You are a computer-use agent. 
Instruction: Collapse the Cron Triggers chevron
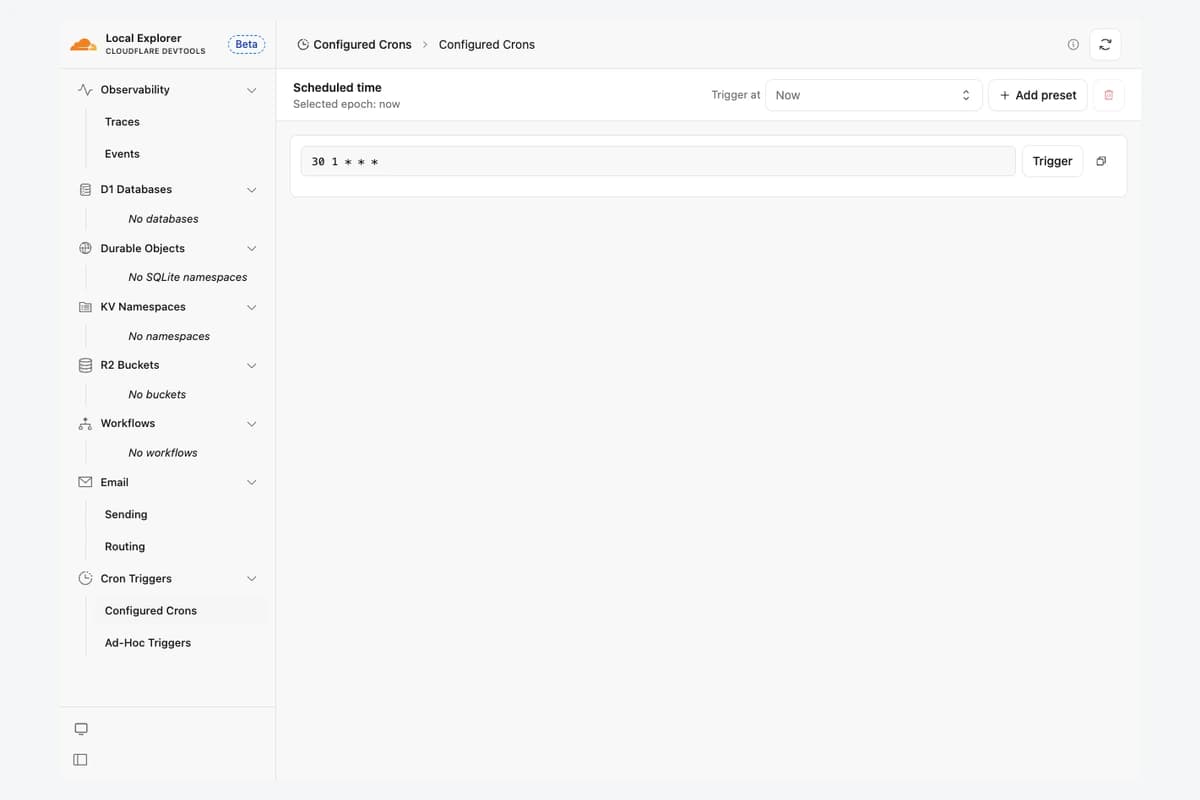click(252, 579)
